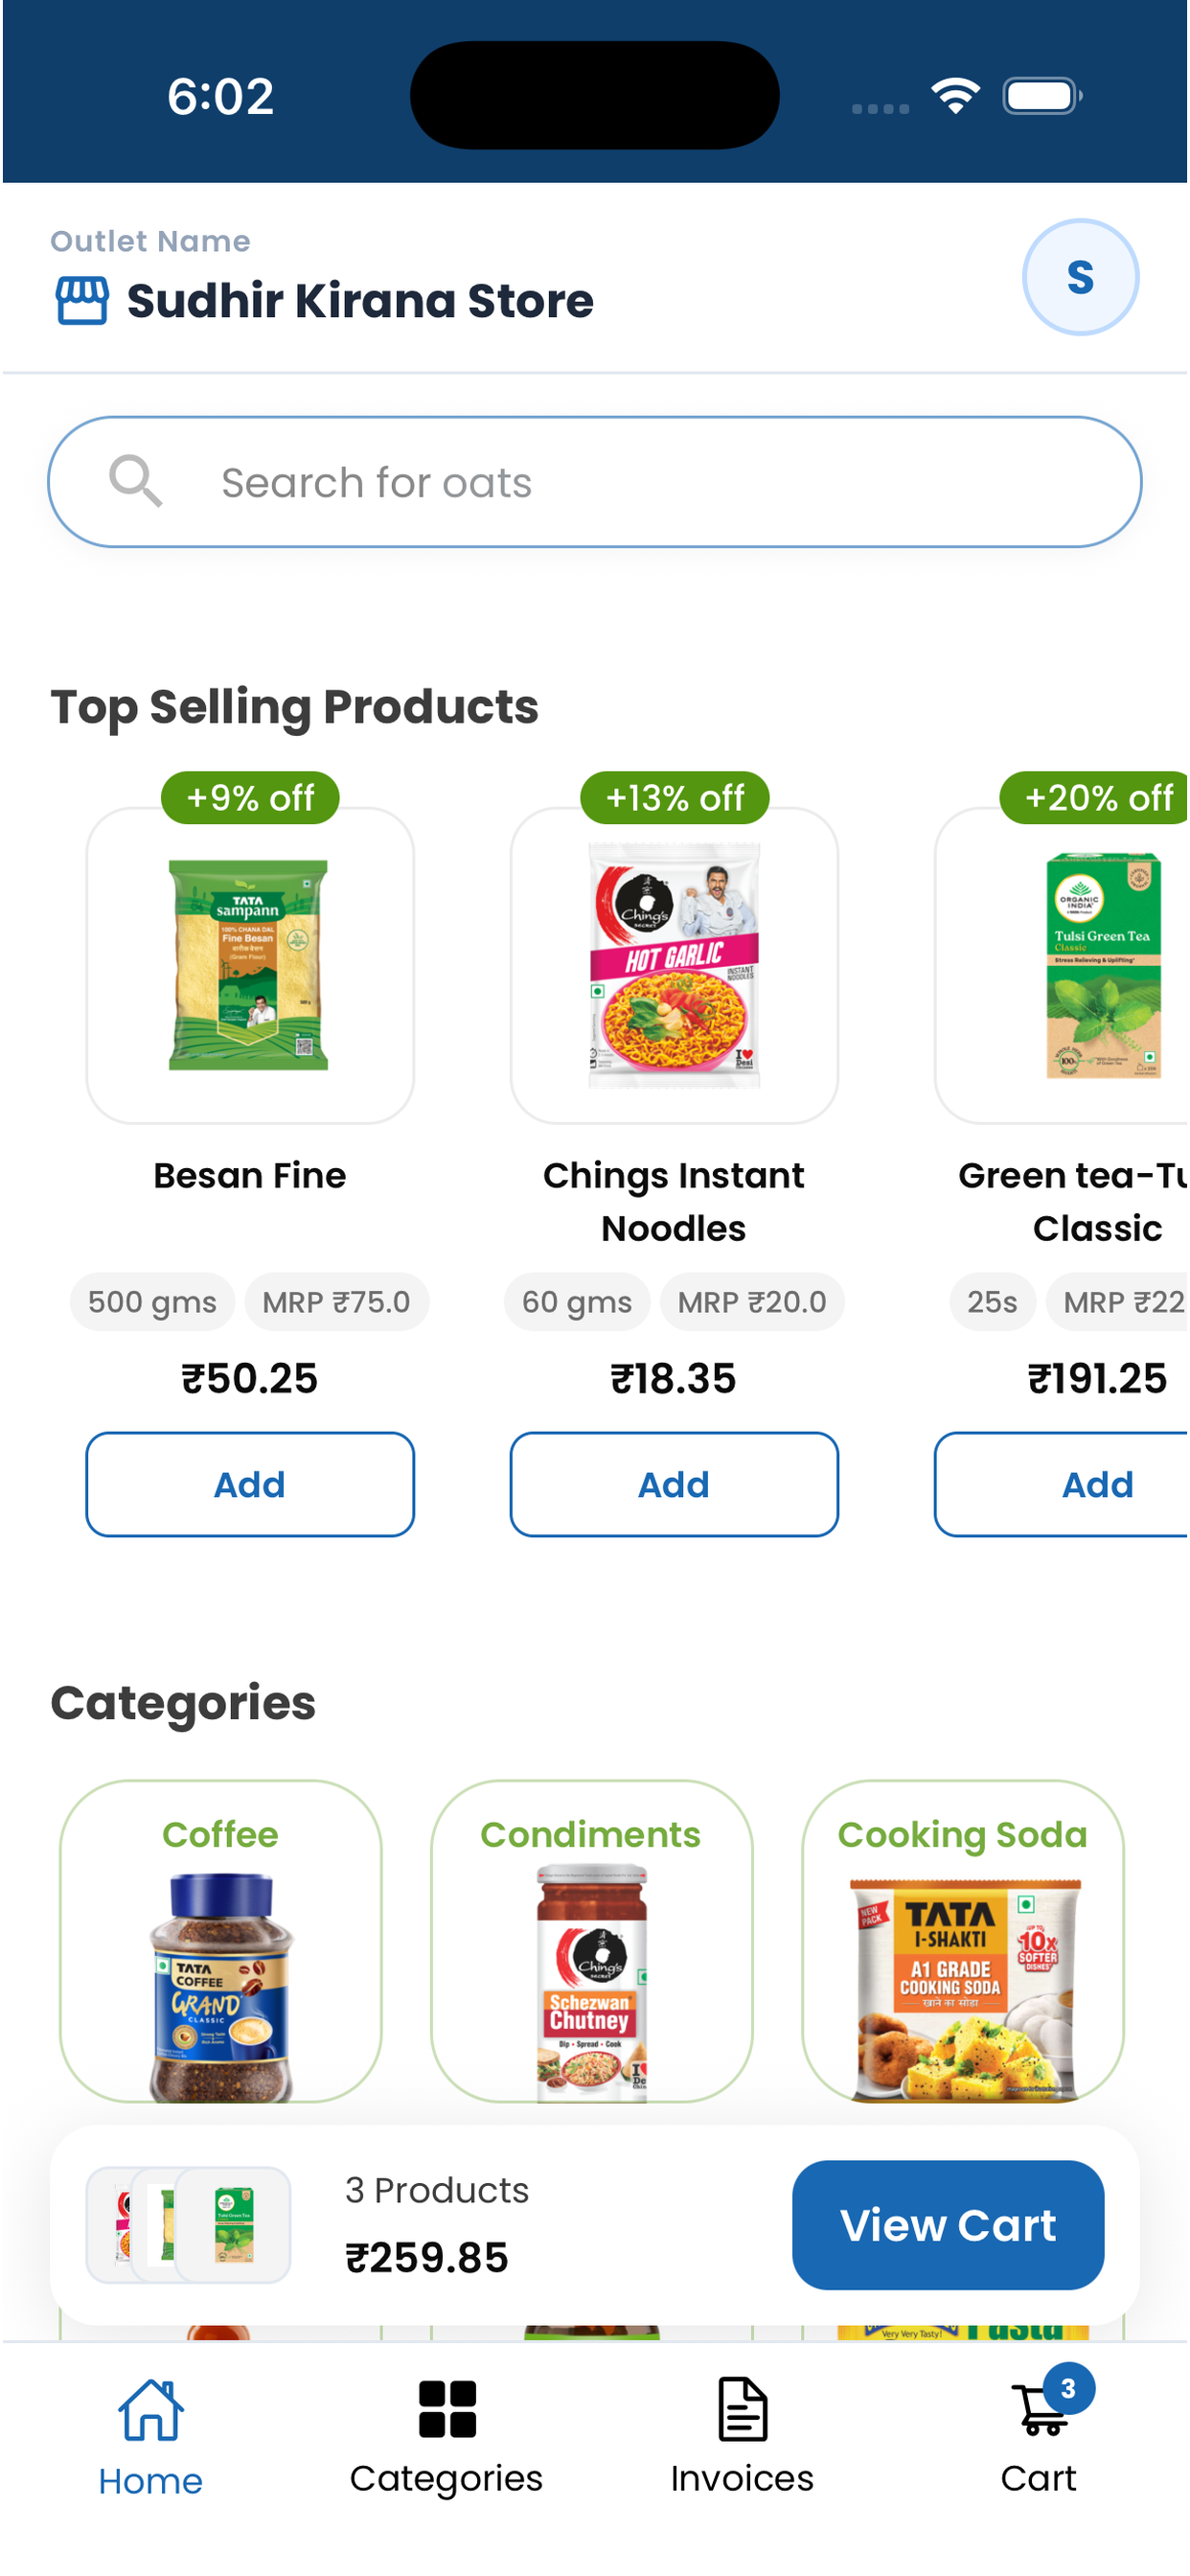Open the Coffee category card
Image resolution: width=1190 pixels, height=2576 pixels.
(221, 1943)
